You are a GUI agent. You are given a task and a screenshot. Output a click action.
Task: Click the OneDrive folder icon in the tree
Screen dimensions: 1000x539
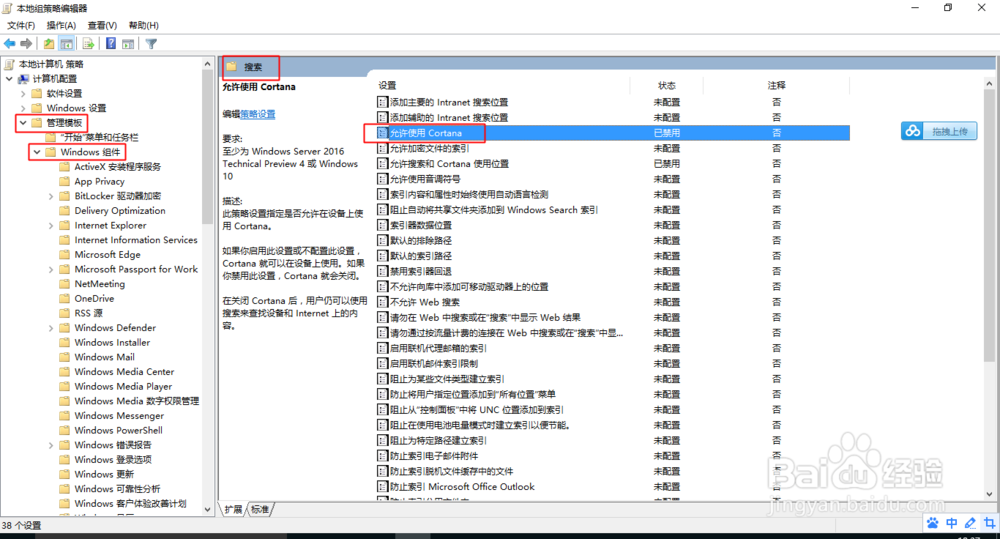pos(64,299)
